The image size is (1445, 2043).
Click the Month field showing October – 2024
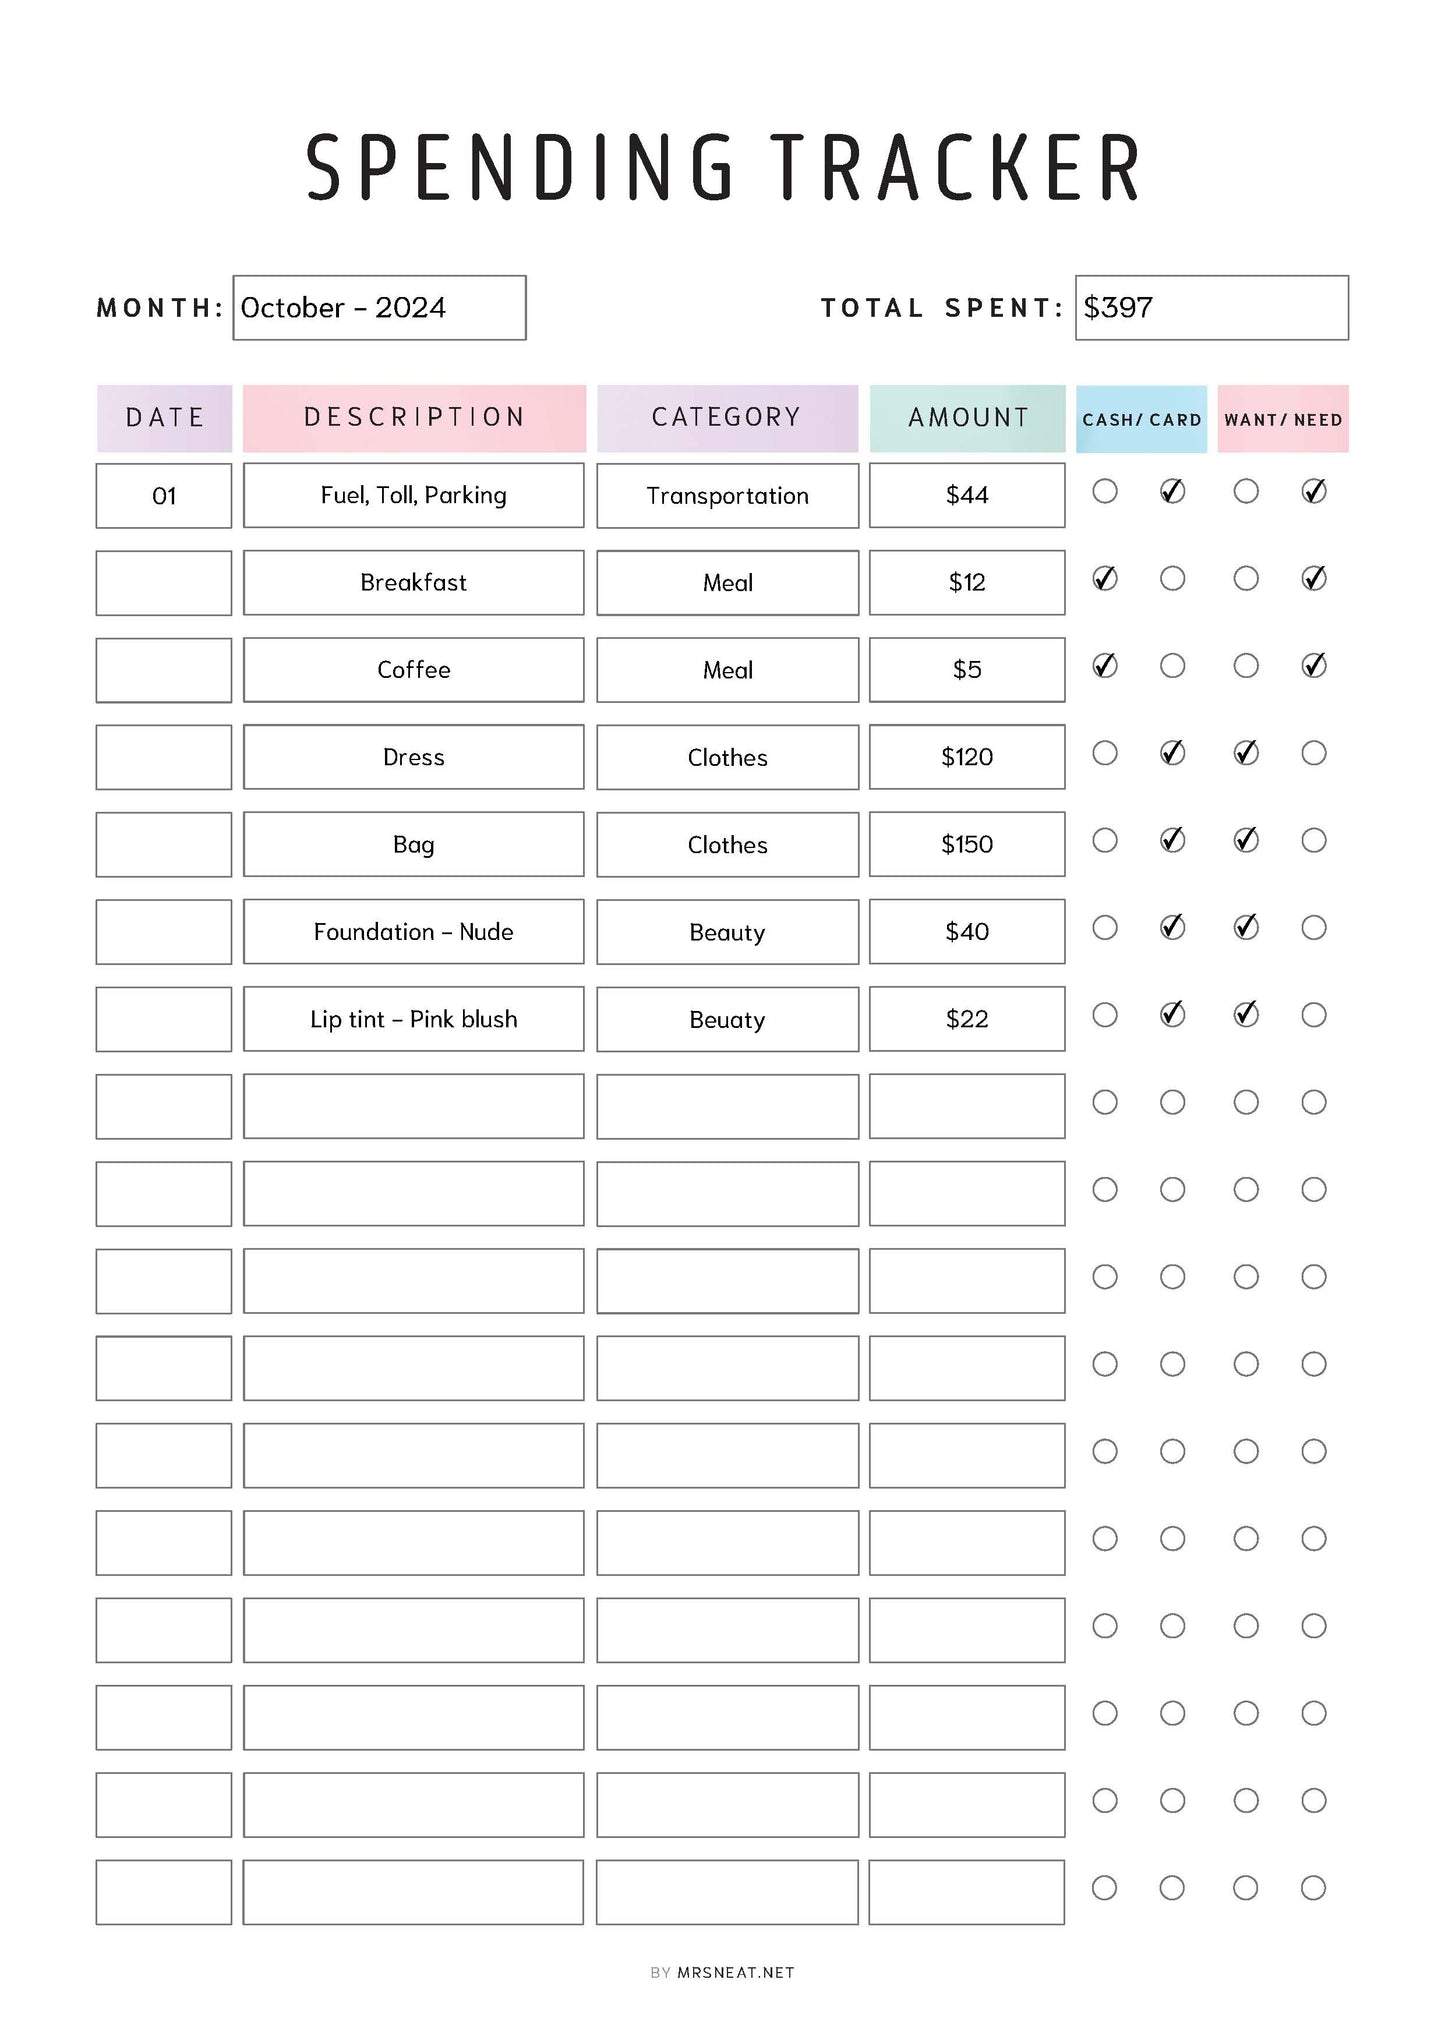click(379, 308)
